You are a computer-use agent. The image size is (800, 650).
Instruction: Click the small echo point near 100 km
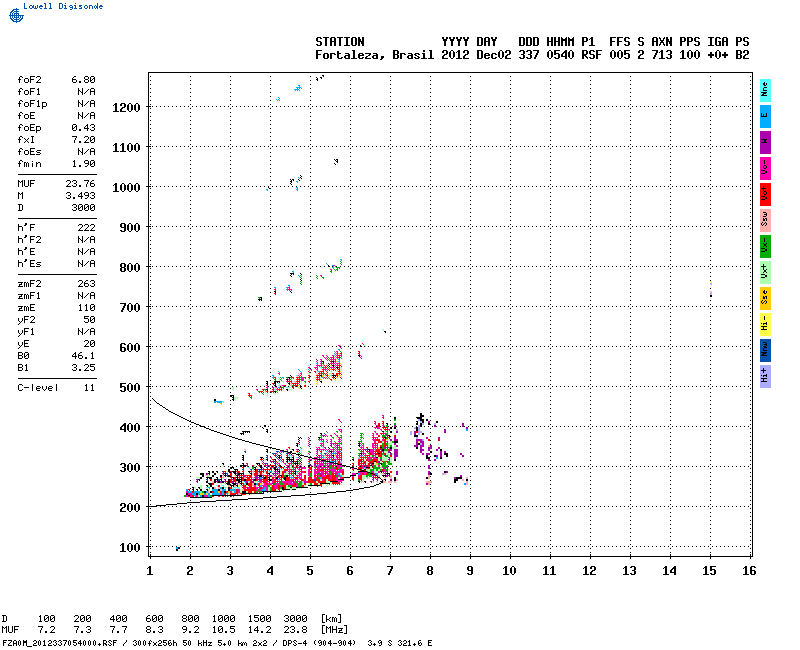178,548
